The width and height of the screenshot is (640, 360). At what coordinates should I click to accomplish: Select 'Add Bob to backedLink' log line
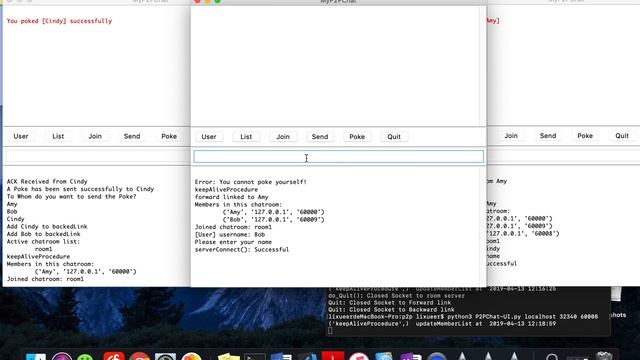pos(43,234)
